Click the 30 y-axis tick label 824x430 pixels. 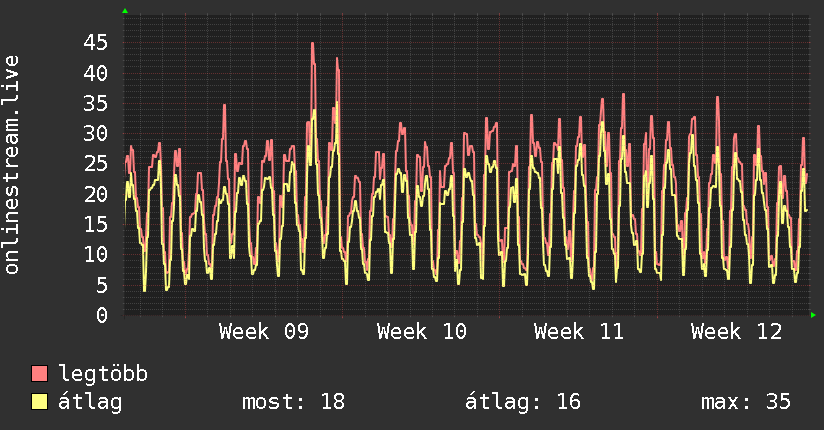(x=96, y=134)
